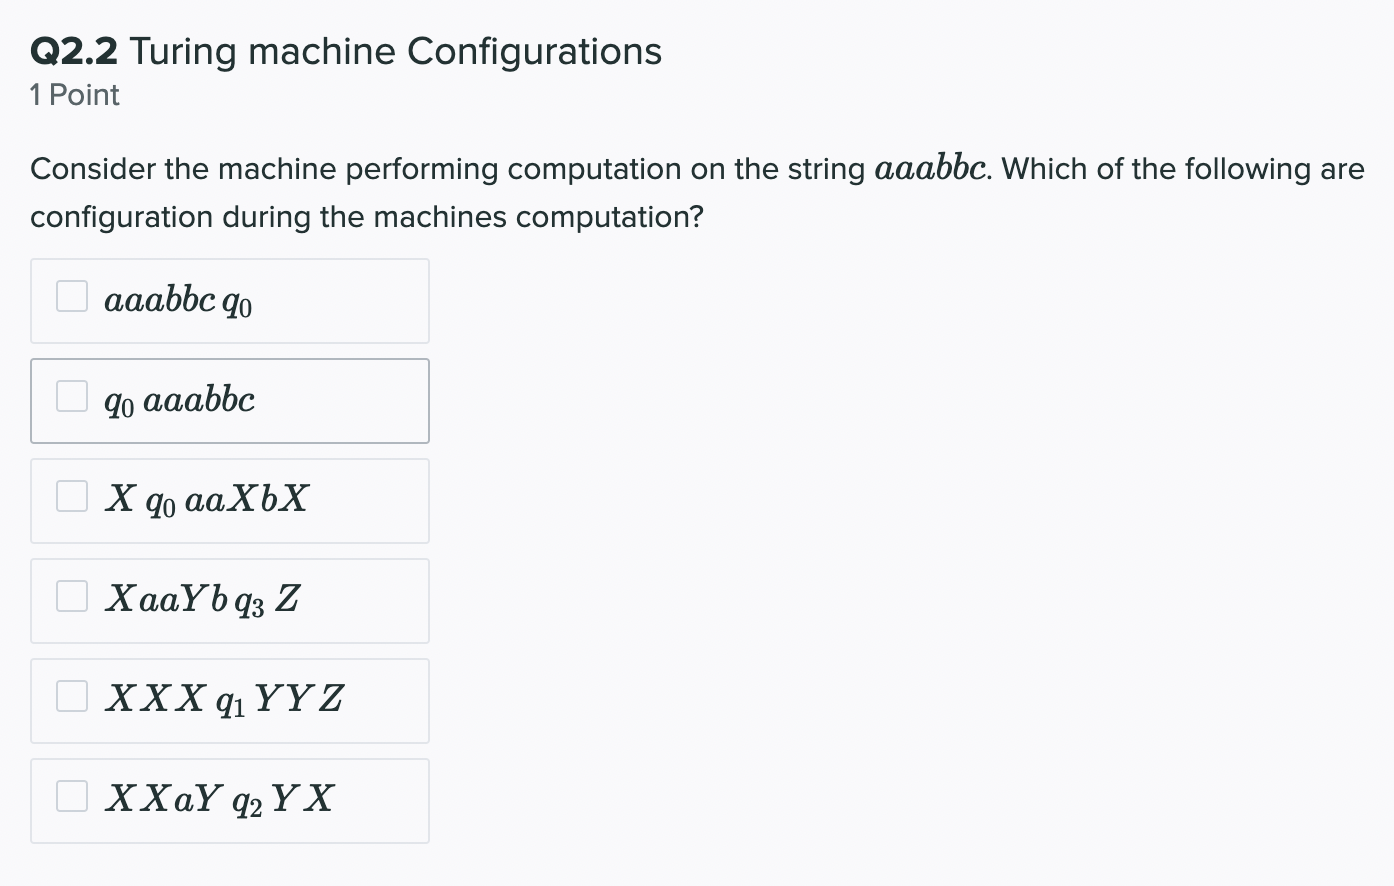Pick the answer text X q0 aaXbX

point(207,499)
